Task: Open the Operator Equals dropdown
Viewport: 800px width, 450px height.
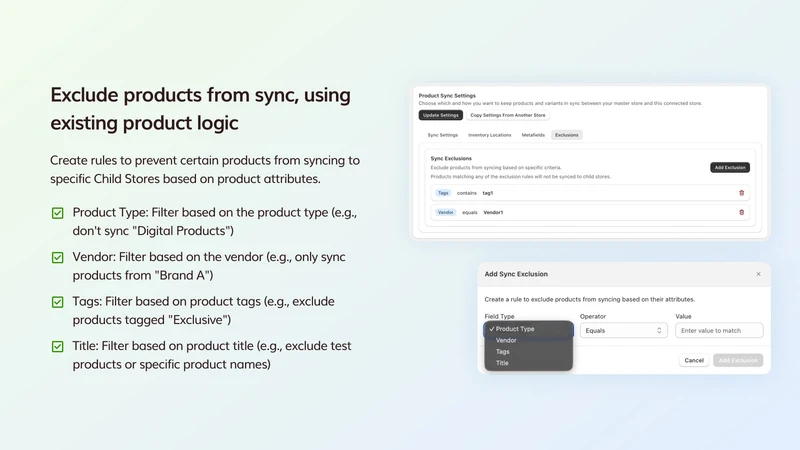Action: point(623,331)
